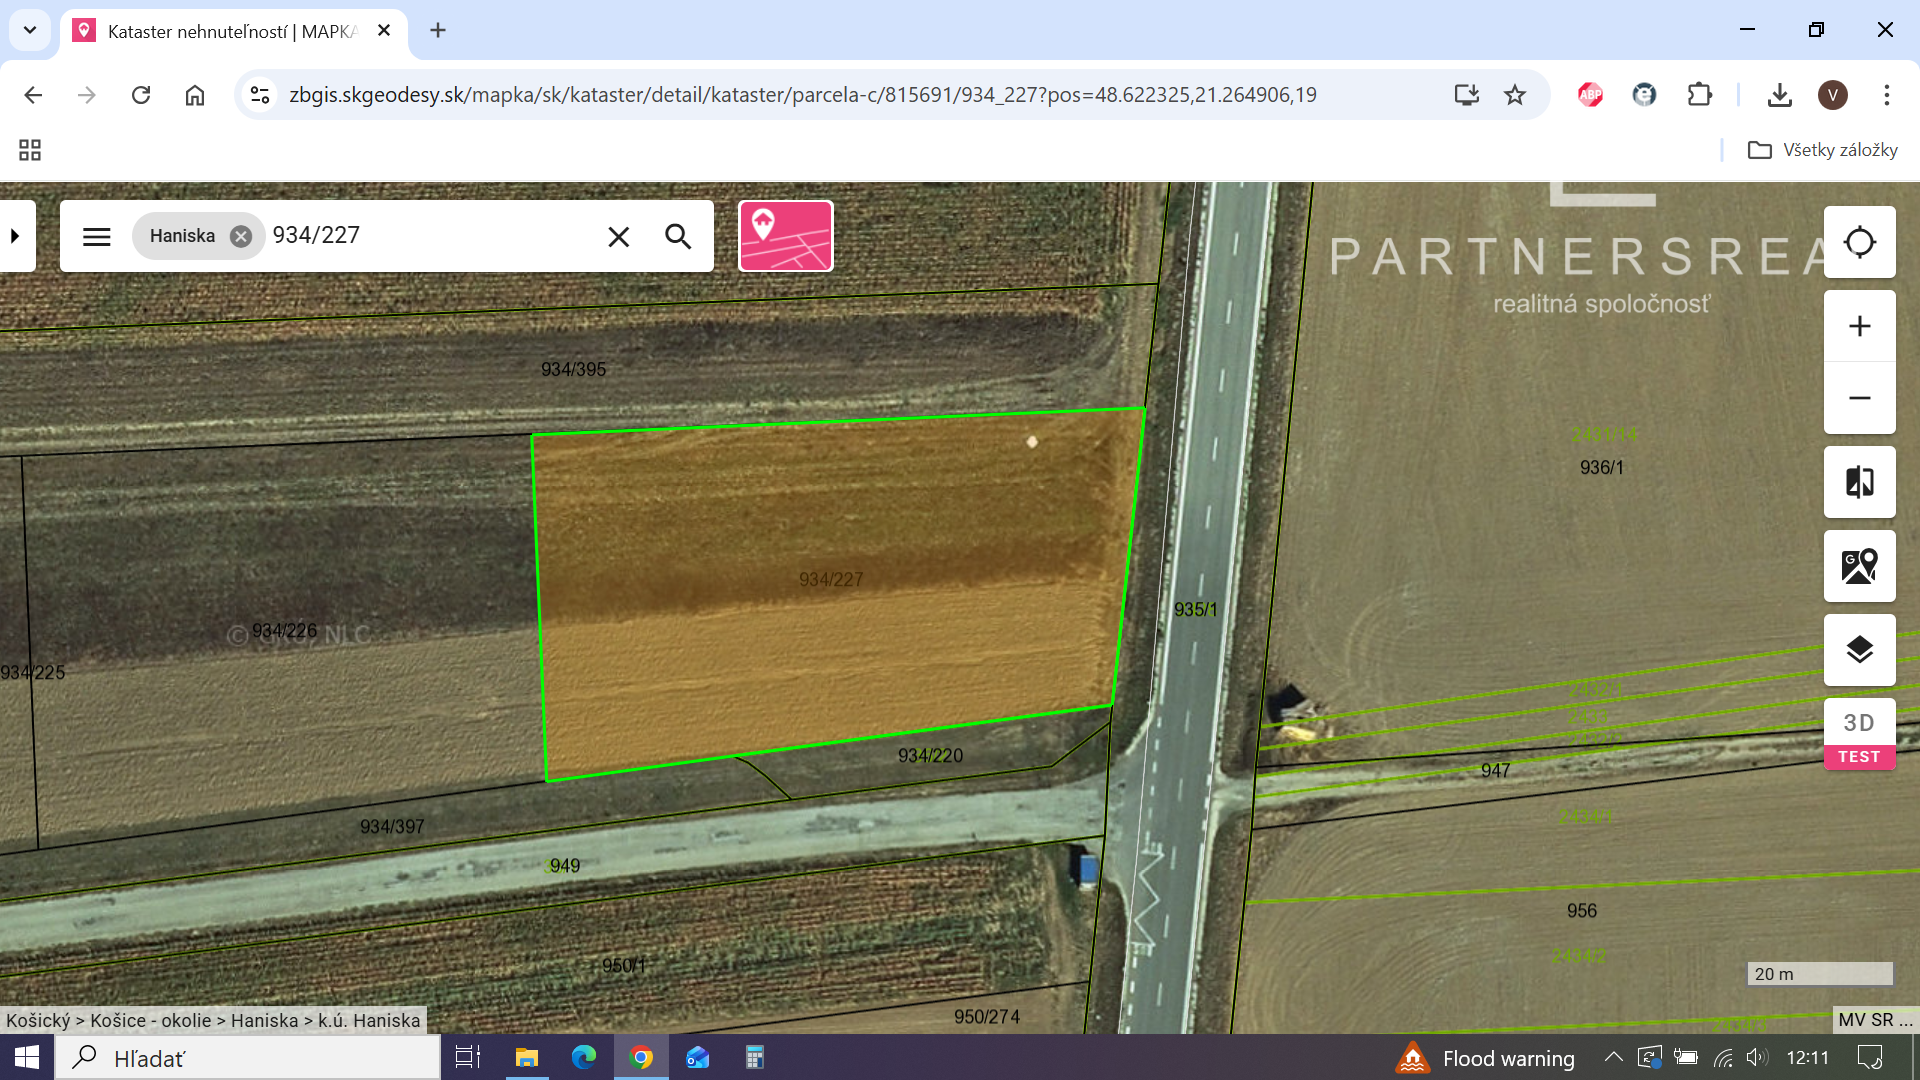Zoom out the map with minus button
Image resolution: width=1920 pixels, height=1080 pixels.
1859,398
